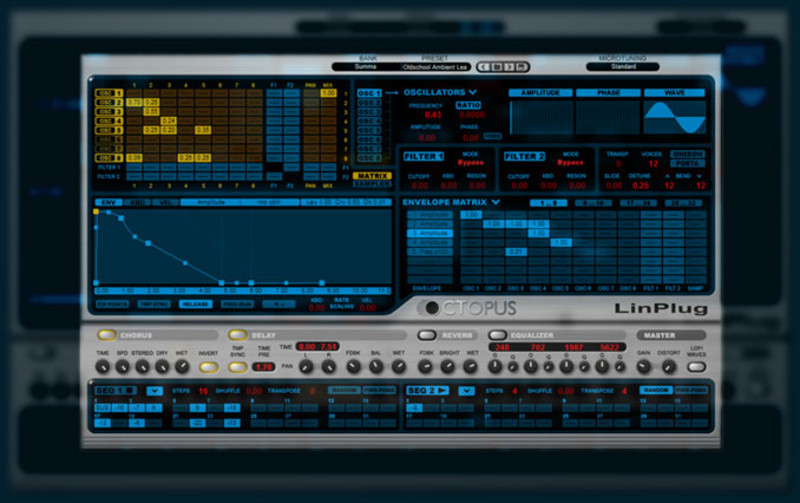This screenshot has height=503, width=800.
Task: Change Filter 1 mode from Bypass
Action: (470, 163)
